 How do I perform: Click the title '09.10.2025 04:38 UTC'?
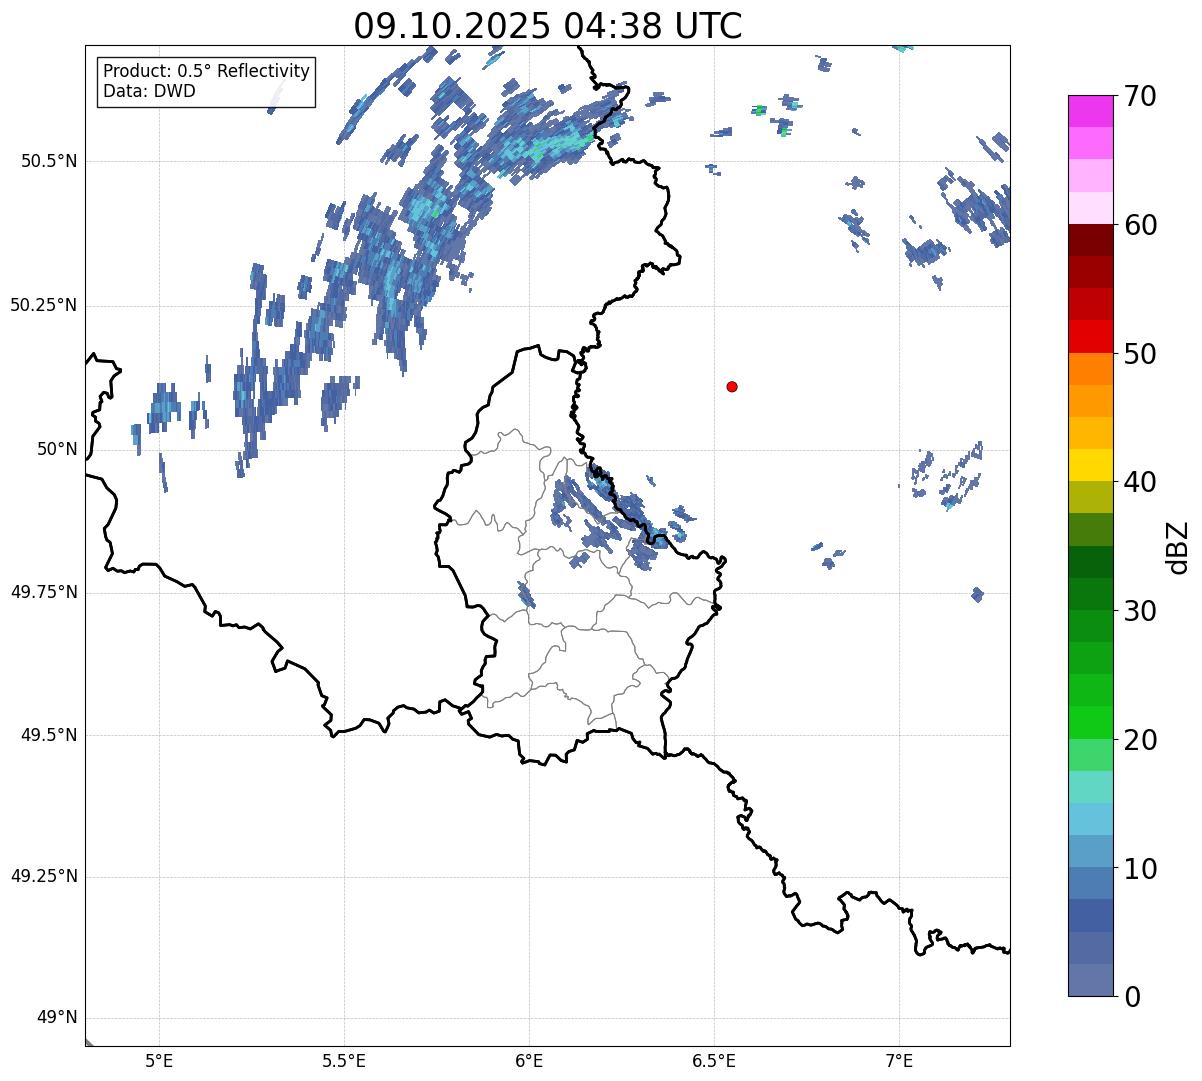pyautogui.click(x=548, y=25)
